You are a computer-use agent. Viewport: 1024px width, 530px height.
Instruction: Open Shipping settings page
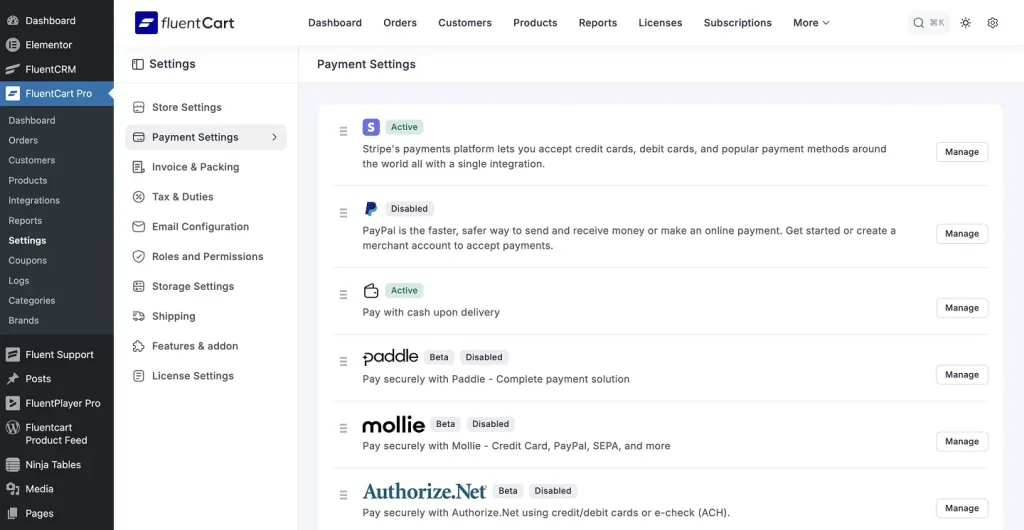pyautogui.click(x=206, y=316)
